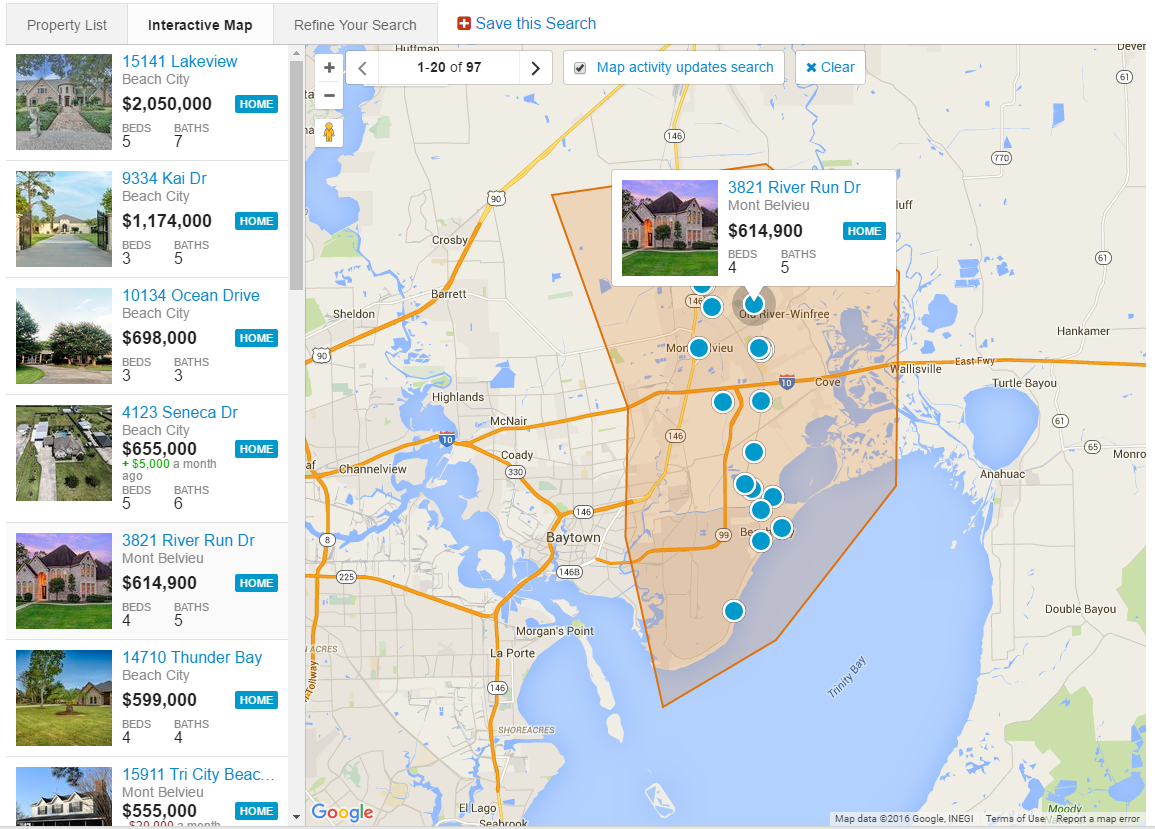The width and height of the screenshot is (1155, 829).
Task: Click the 10134 Ocean Drive thumbnail
Action: tap(64, 336)
